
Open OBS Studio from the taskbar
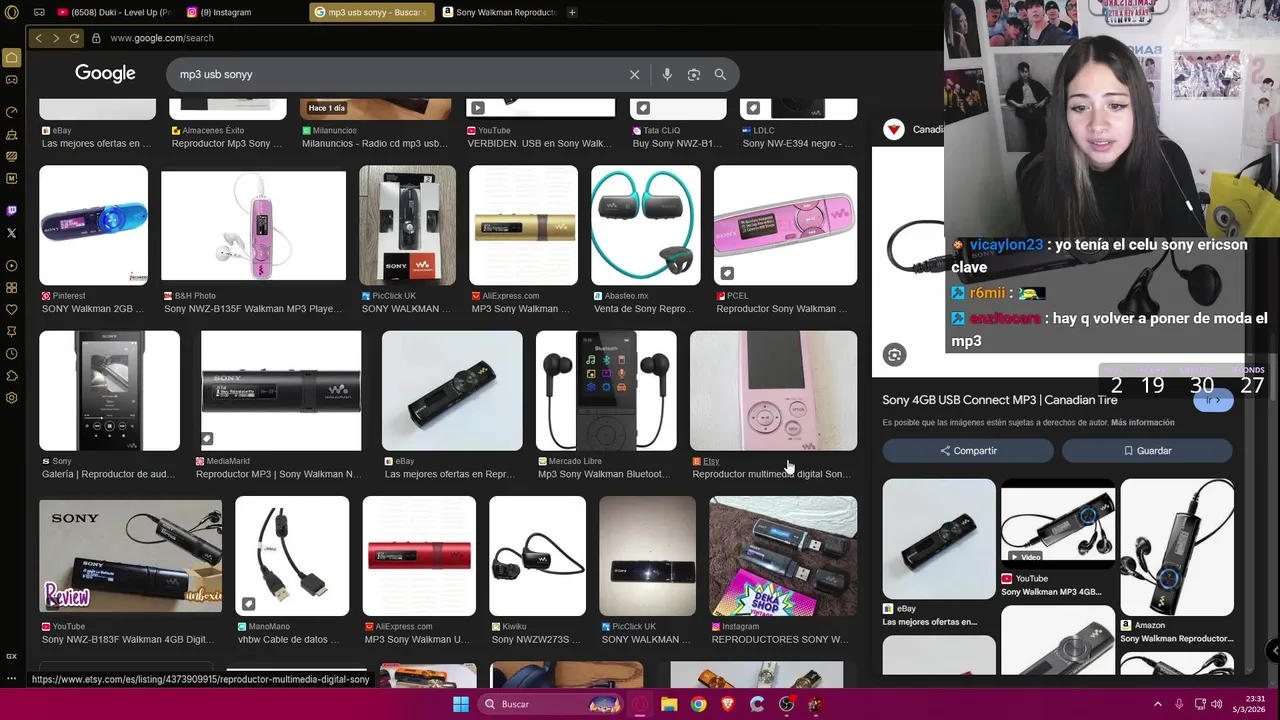tap(786, 704)
